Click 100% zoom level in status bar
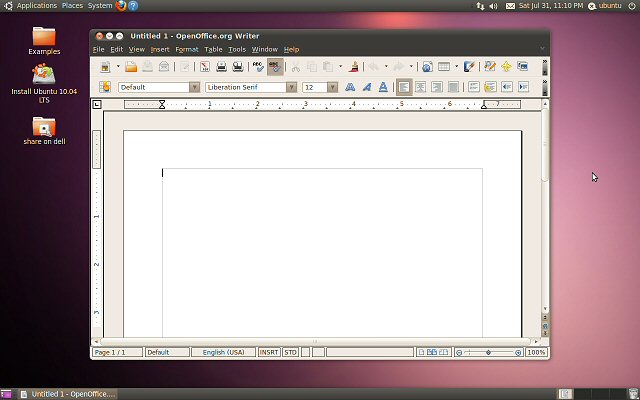Screen dimensions: 640x400 536,352
